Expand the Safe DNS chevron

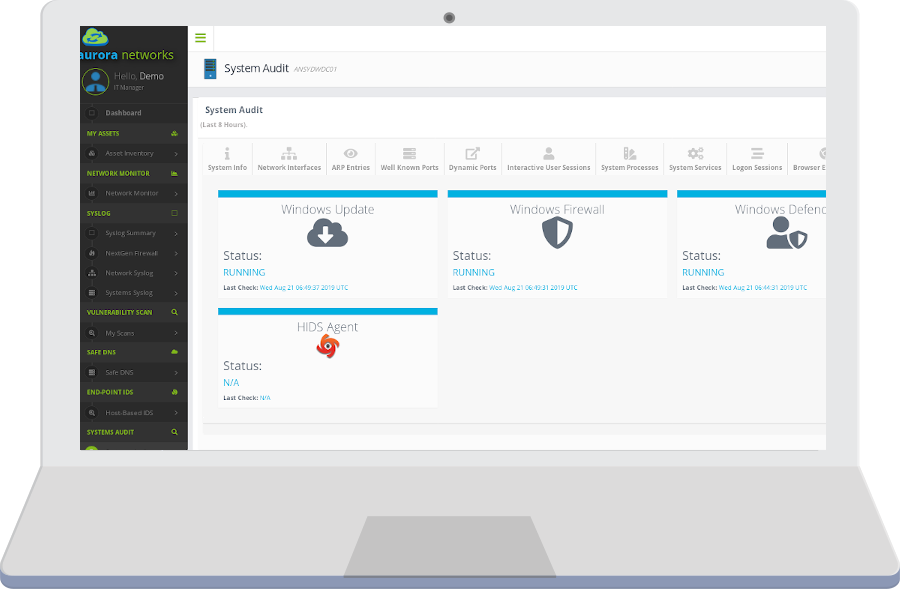[176, 373]
